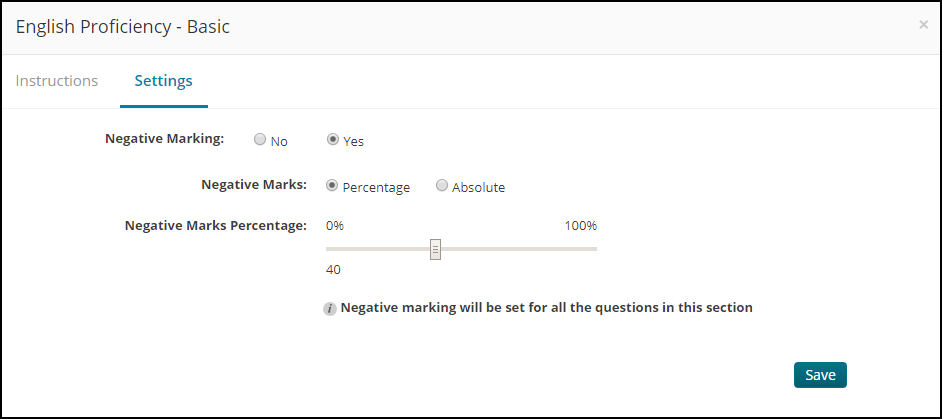Click the current slider value 40

[333, 270]
